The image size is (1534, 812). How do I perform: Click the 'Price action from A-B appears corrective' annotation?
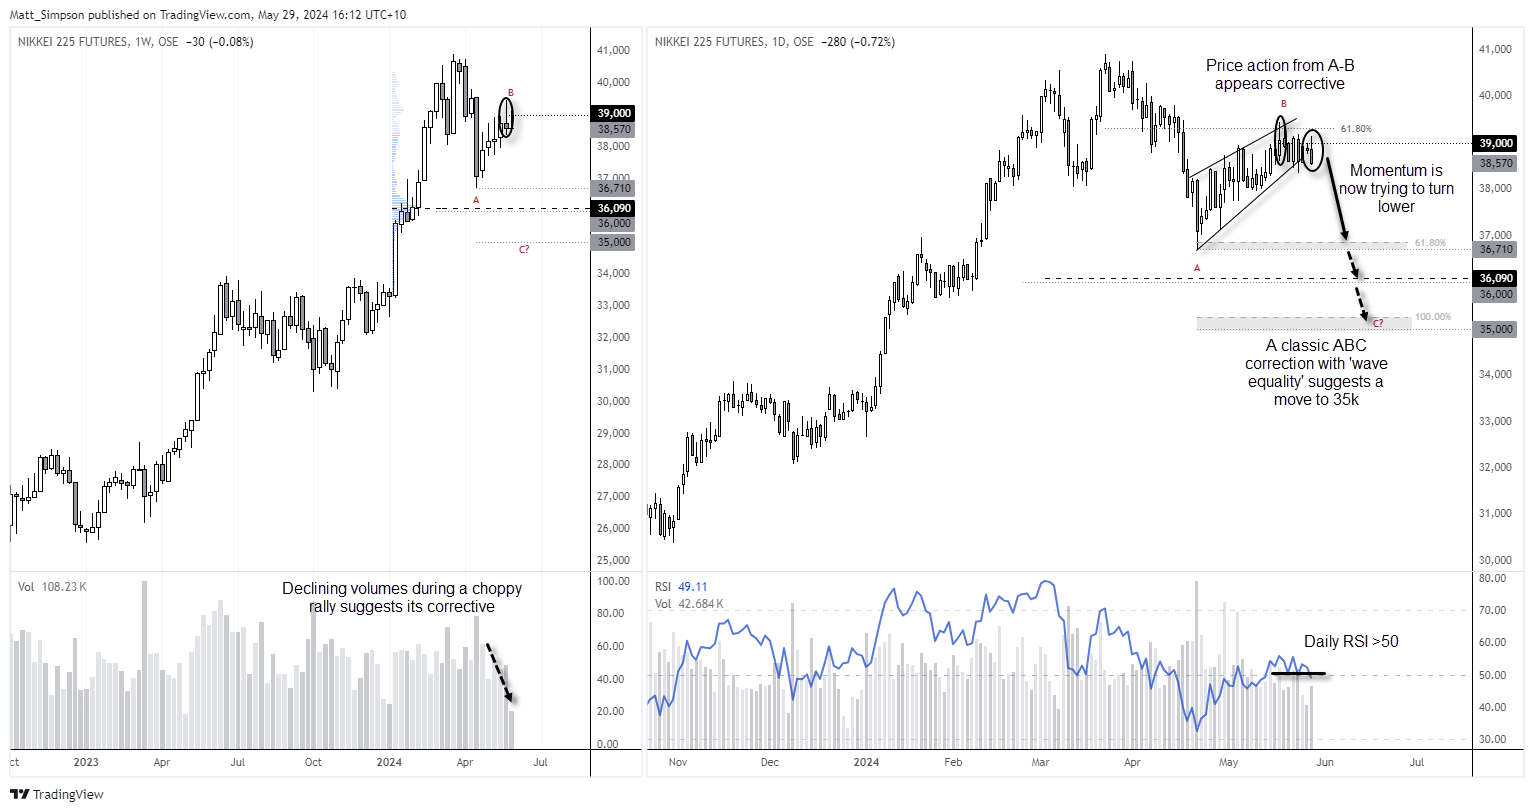point(1280,75)
